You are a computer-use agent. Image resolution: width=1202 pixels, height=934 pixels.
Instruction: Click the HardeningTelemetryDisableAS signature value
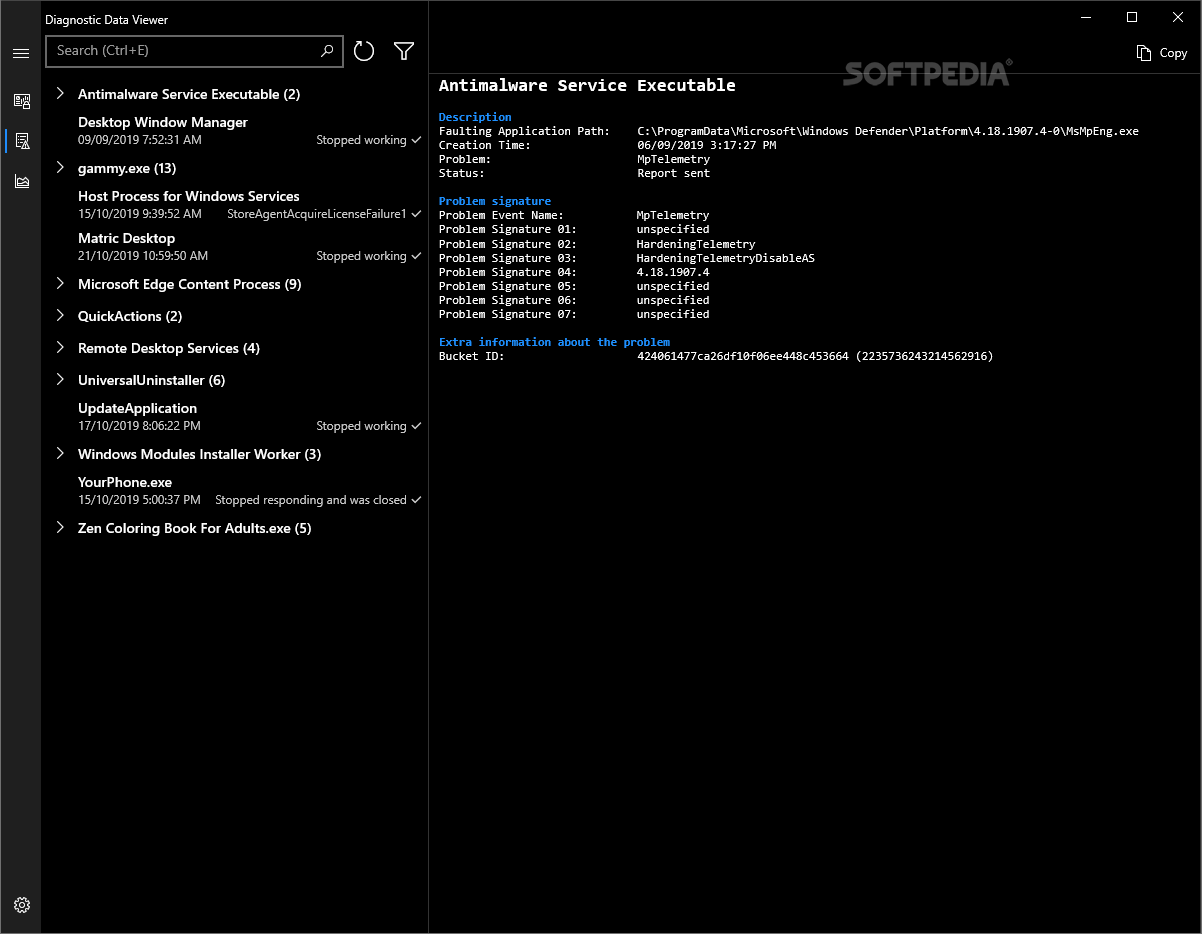(726, 258)
